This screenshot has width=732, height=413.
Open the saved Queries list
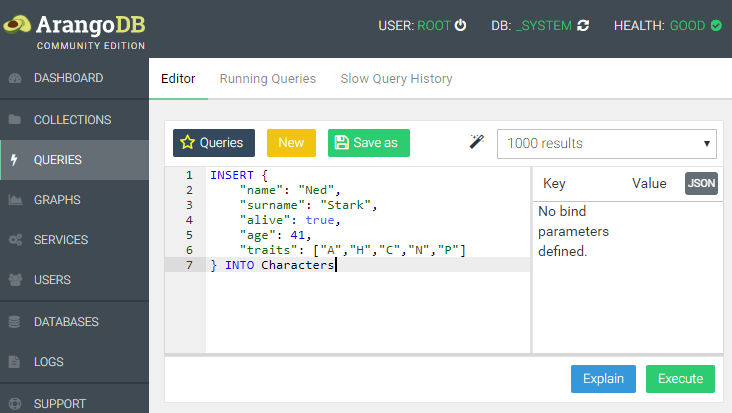(x=214, y=143)
